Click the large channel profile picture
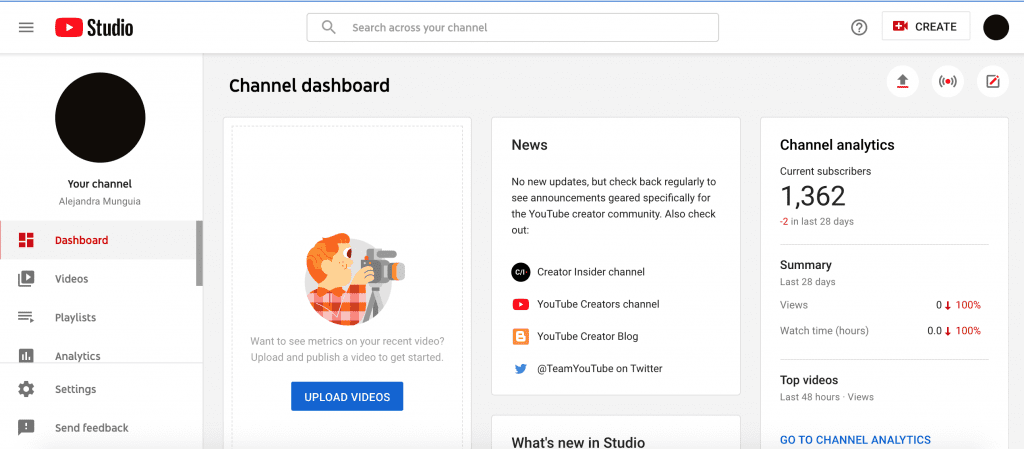This screenshot has height=449, width=1024. click(100, 118)
